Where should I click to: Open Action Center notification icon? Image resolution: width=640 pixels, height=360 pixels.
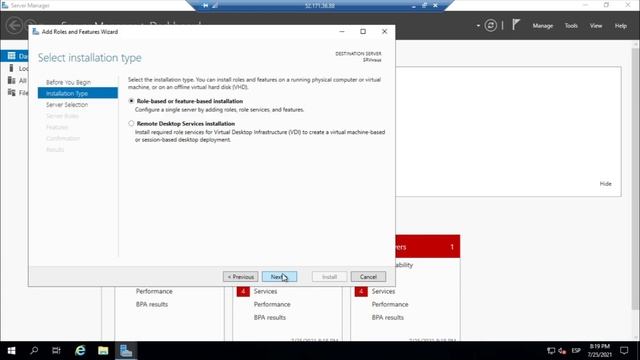coord(624,351)
